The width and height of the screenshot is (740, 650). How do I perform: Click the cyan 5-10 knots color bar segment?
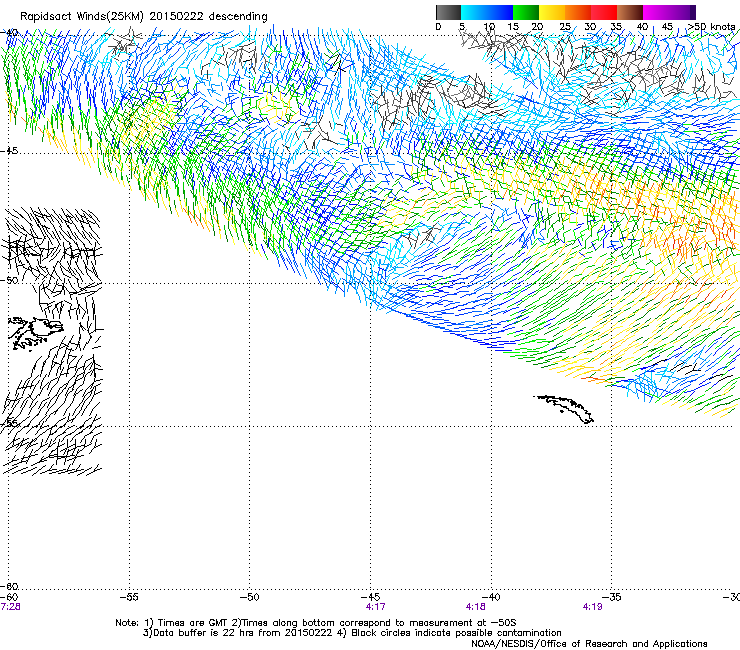[474, 12]
